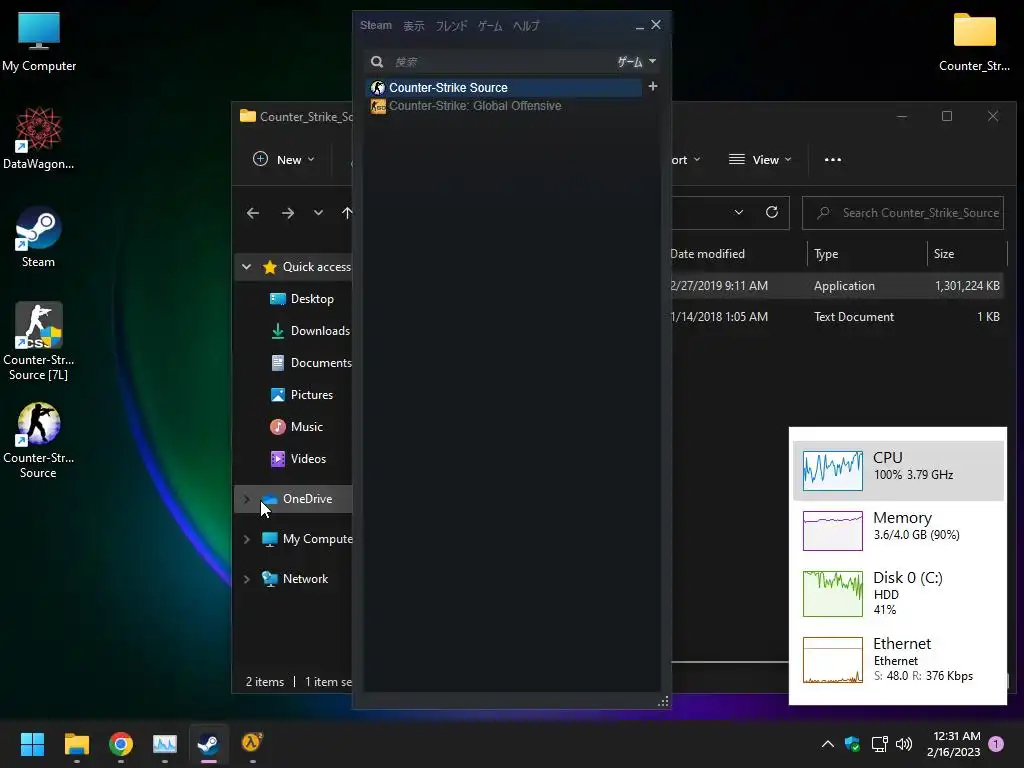Collapse the Quick access tree node

click(246, 266)
